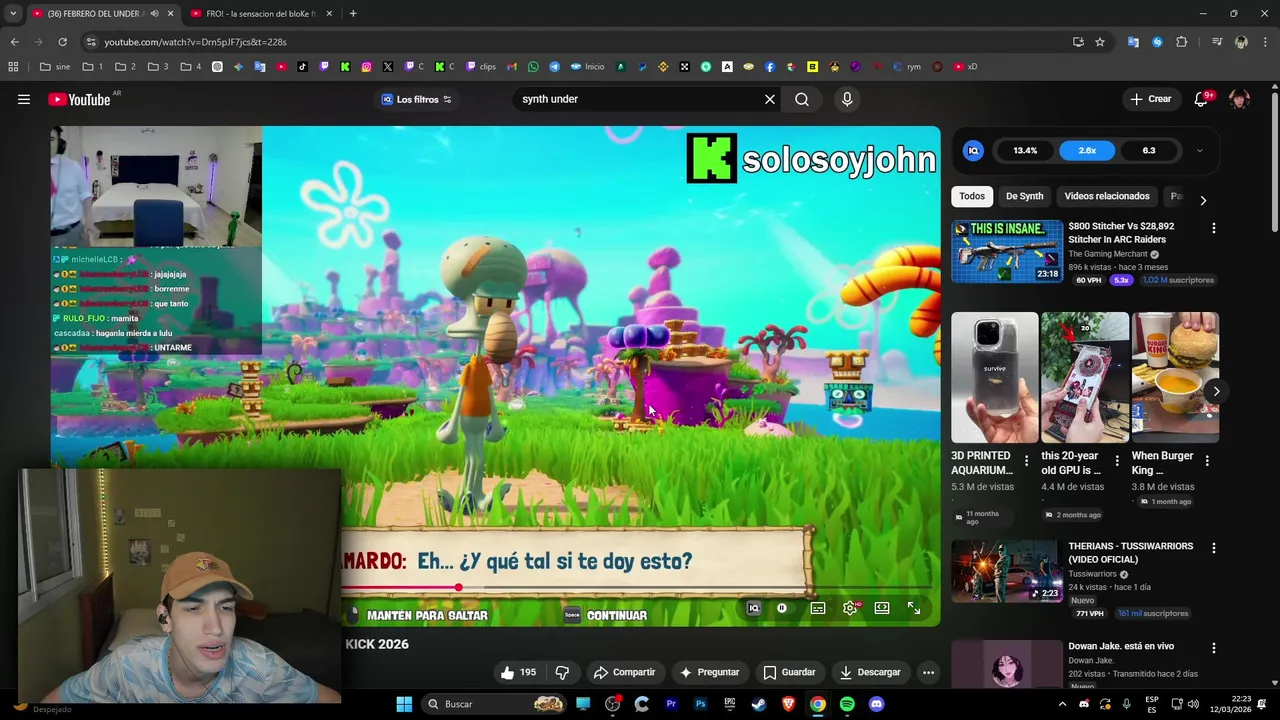Open the Steam taskbar icon
Screen dimensions: 1280x720
[759, 704]
